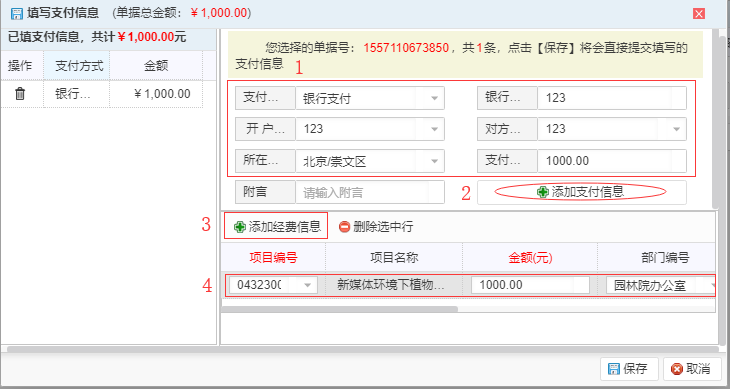Click the green plus on 添加支付信息
Screen dimensions: 730x389
pyautogui.click(x=542, y=192)
